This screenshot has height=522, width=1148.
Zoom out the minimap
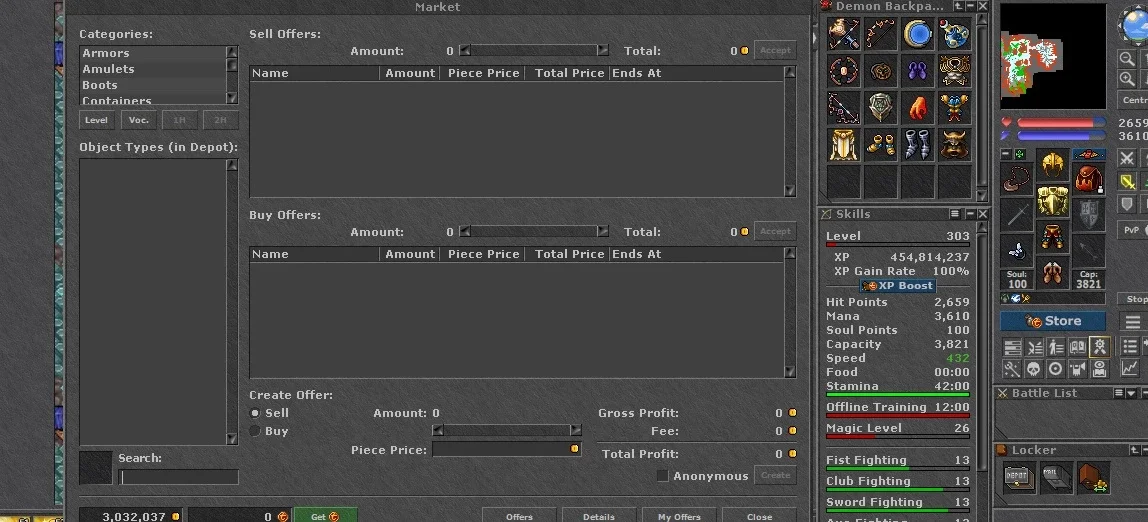(x=1128, y=59)
